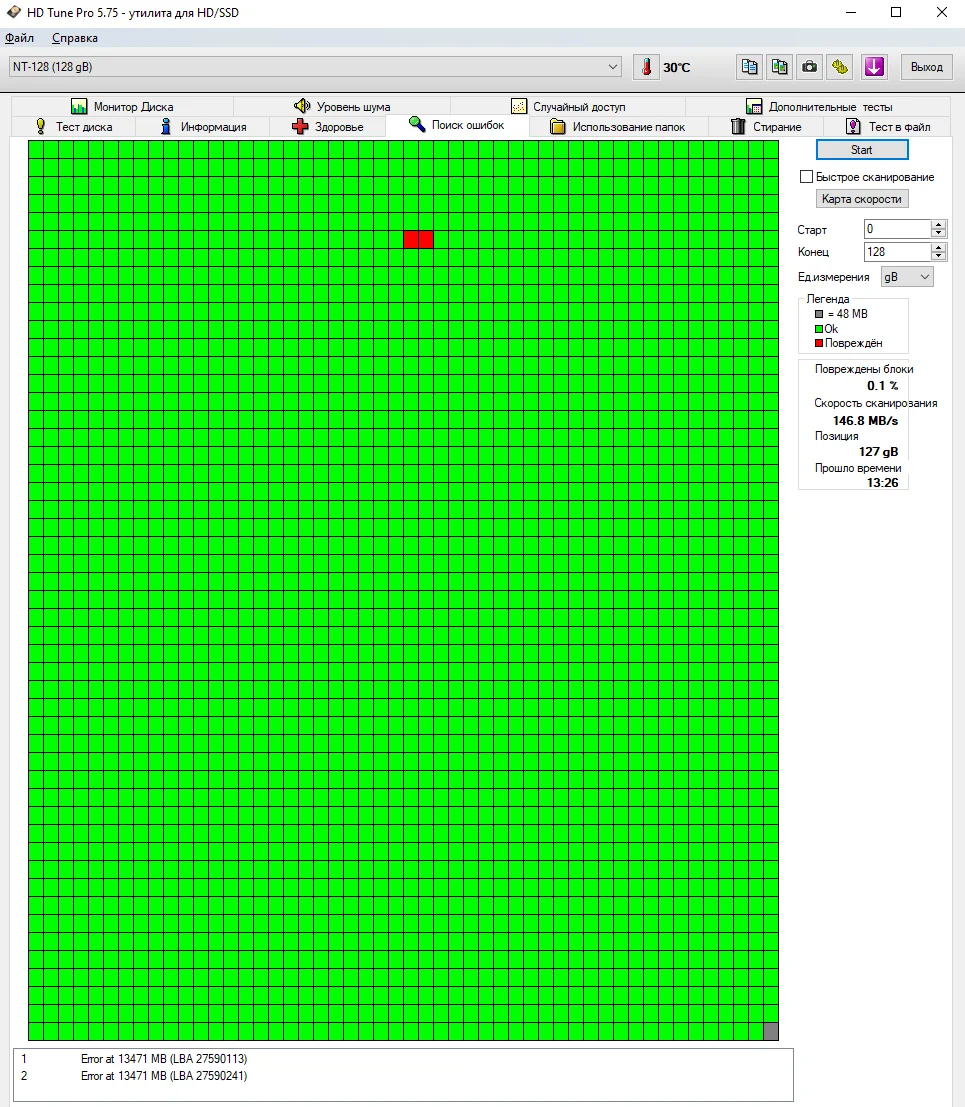Minimize the HD Tune Pro window
Viewport: 965px width, 1107px height.
(x=851, y=12)
